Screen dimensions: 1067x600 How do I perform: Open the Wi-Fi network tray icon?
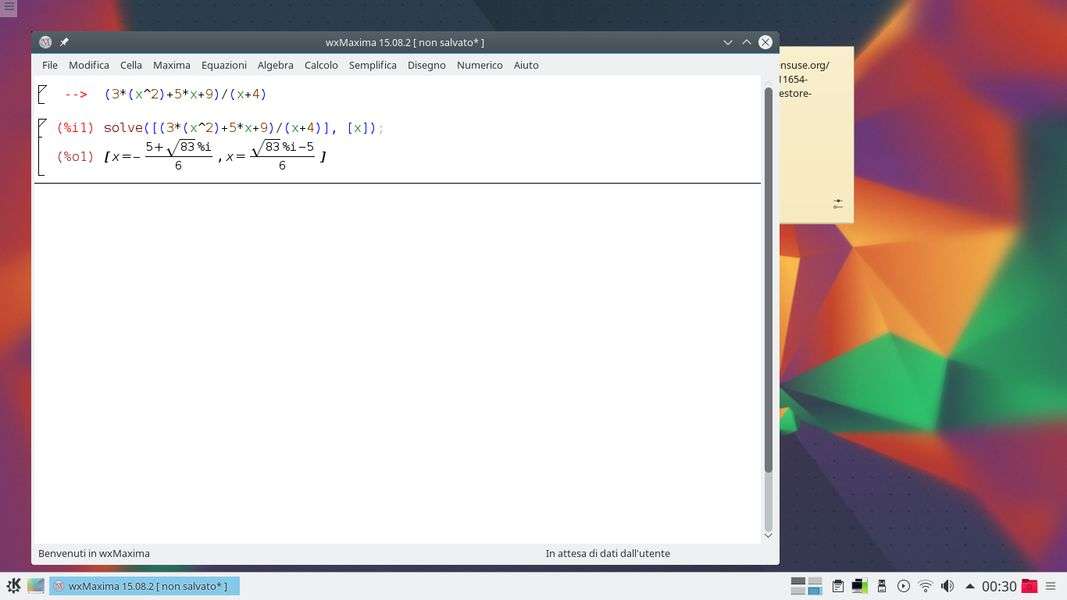pyautogui.click(x=925, y=586)
